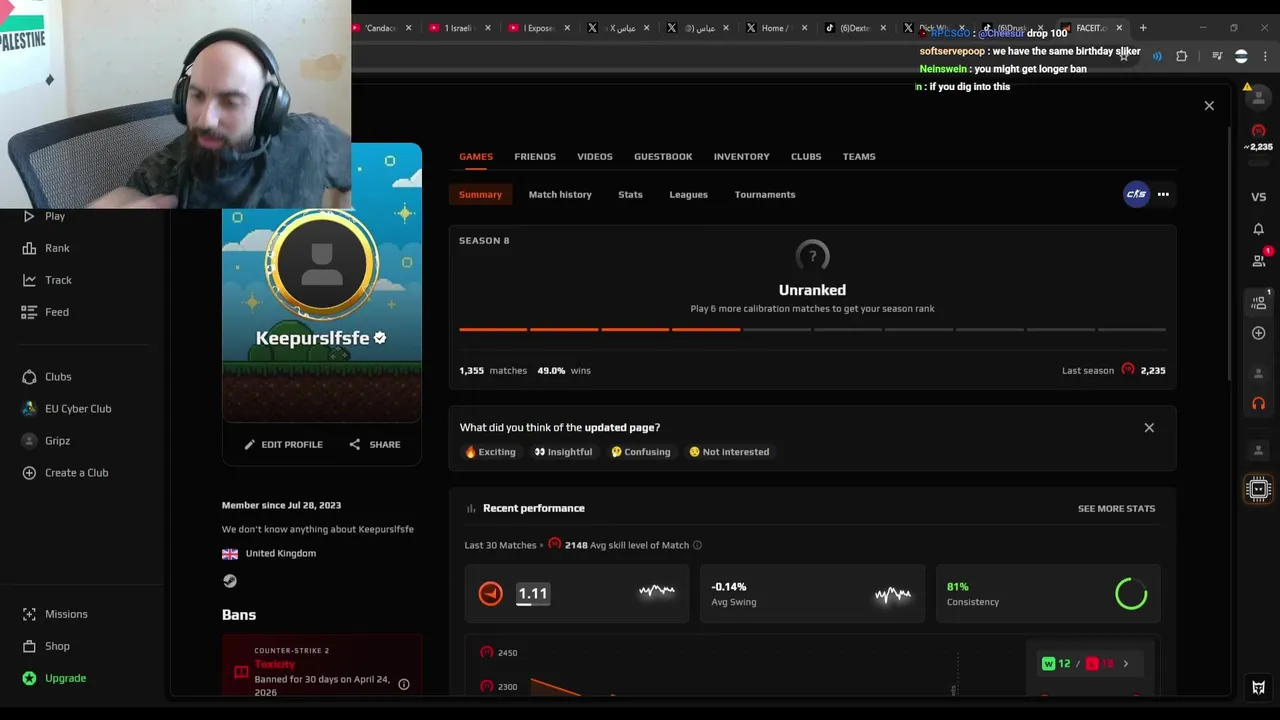Image resolution: width=1280 pixels, height=720 pixels.
Task: Open the Shop in the sidebar
Action: tap(46, 646)
